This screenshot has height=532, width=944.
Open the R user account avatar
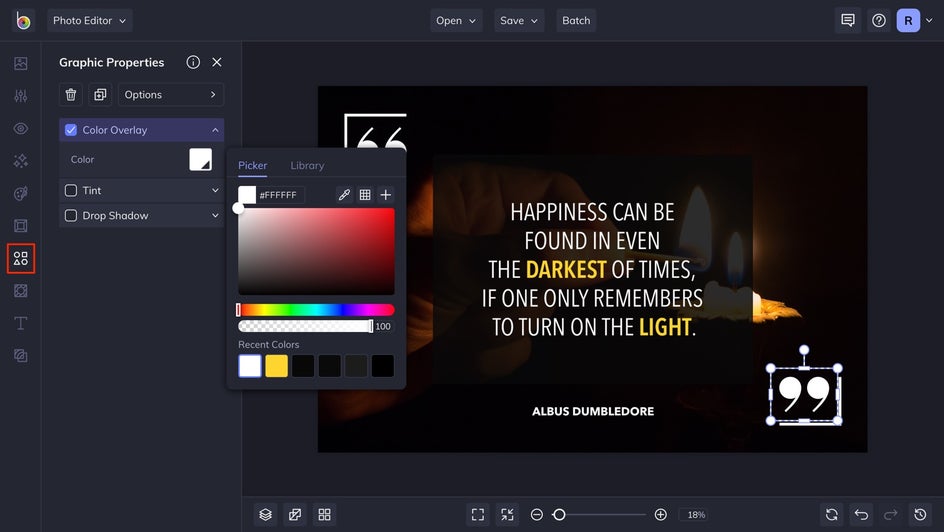pos(908,20)
